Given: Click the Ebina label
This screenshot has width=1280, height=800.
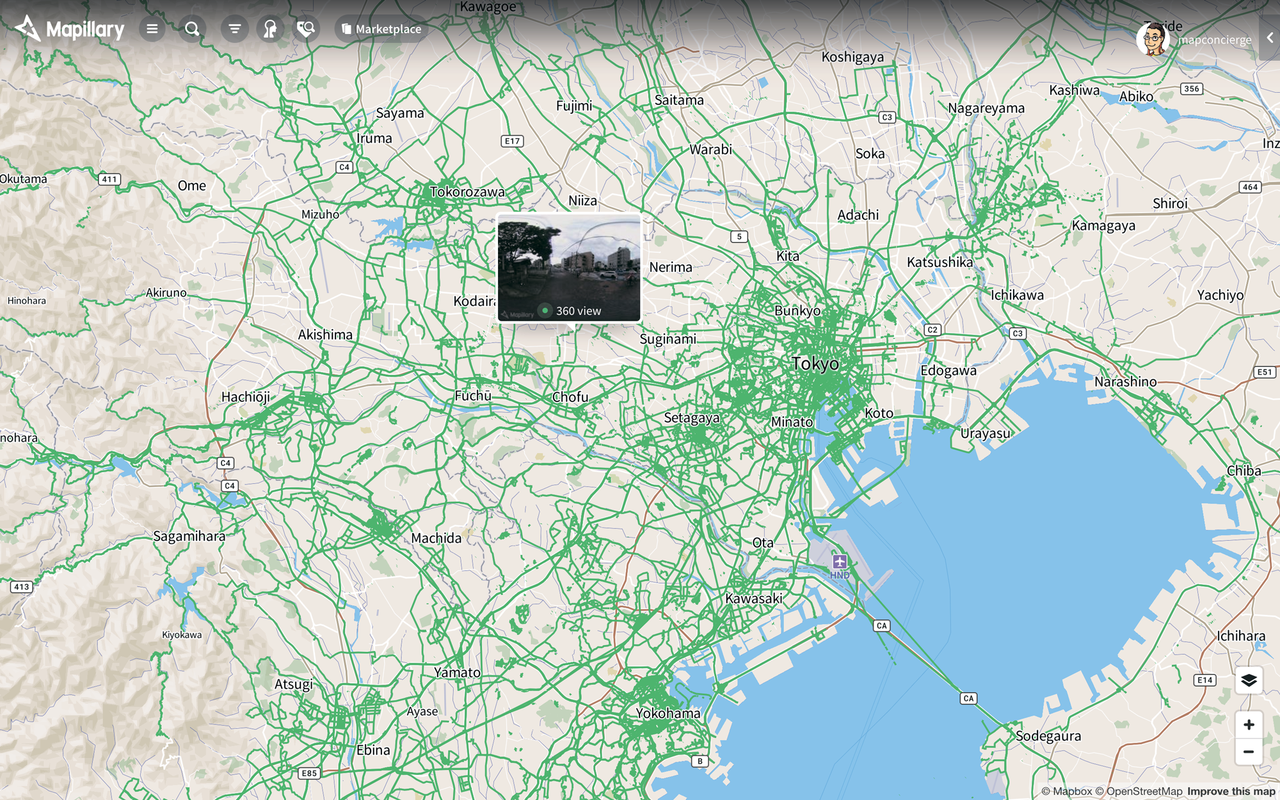Looking at the screenshot, I should [x=373, y=750].
